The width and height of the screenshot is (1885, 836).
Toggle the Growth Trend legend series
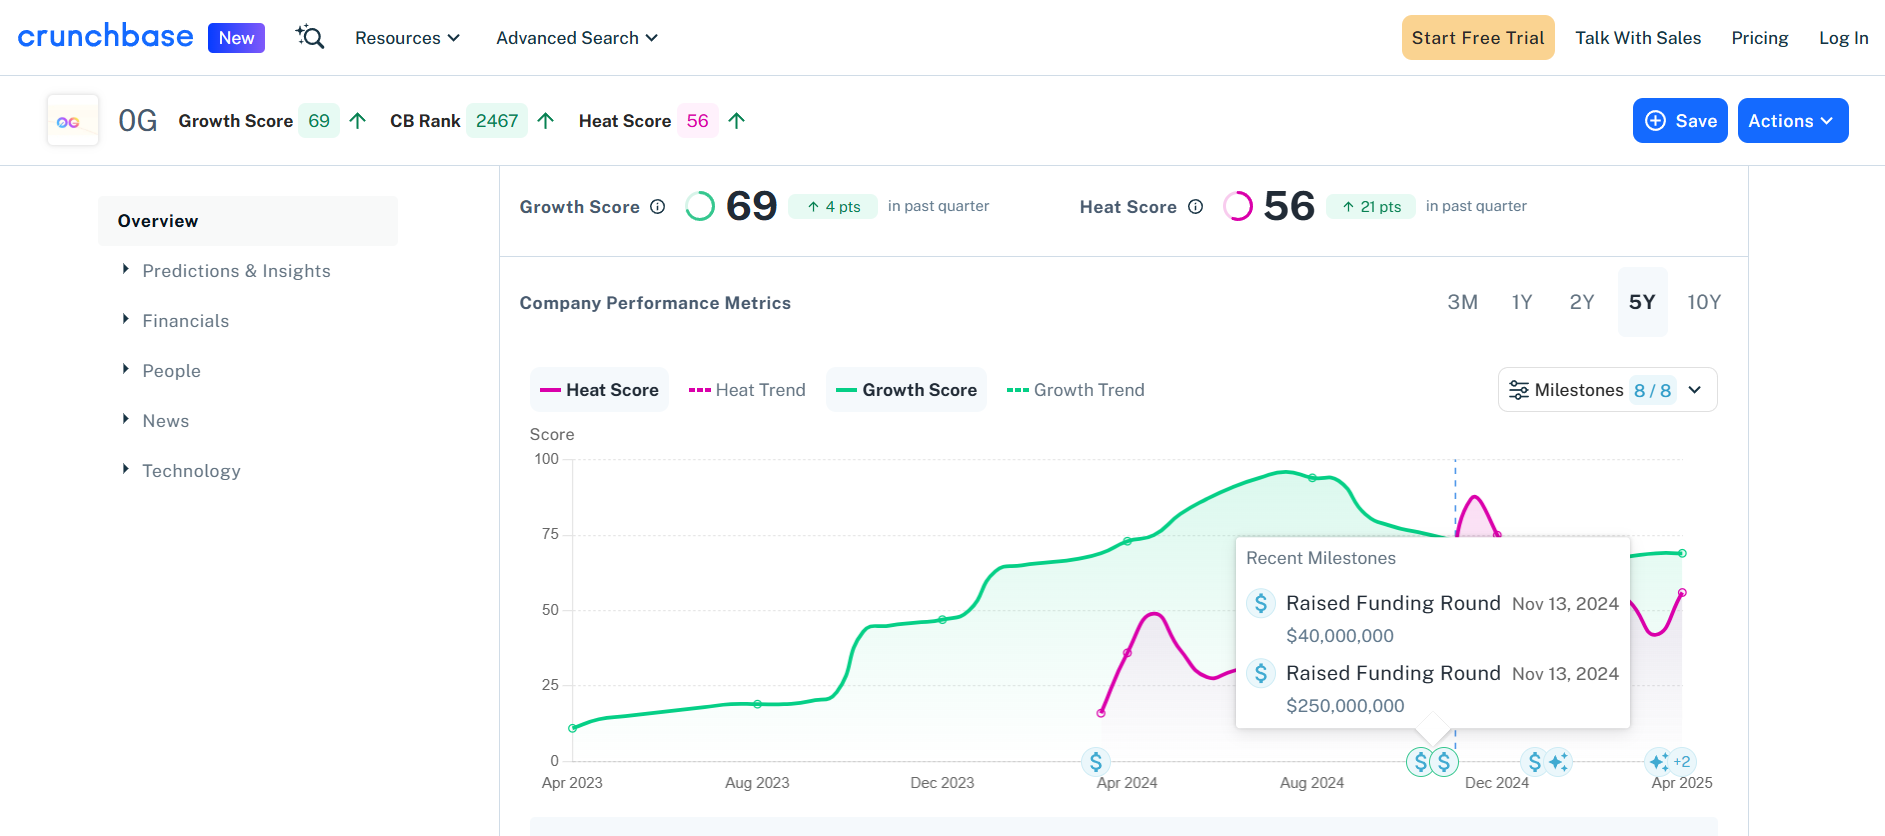pyautogui.click(x=1076, y=390)
